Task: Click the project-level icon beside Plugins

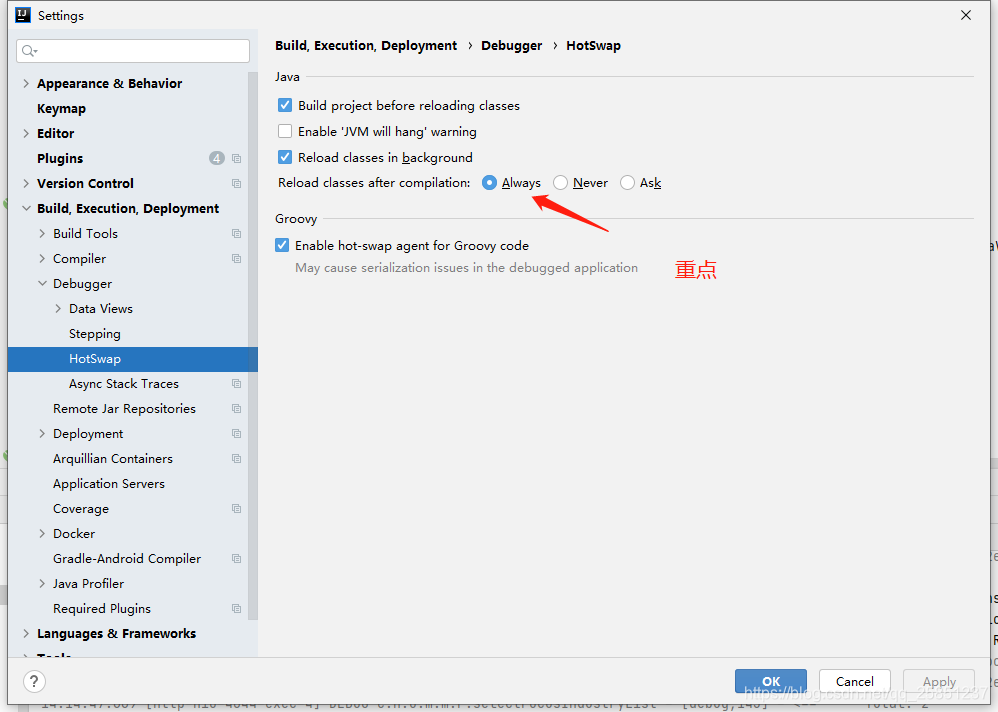Action: pyautogui.click(x=236, y=158)
